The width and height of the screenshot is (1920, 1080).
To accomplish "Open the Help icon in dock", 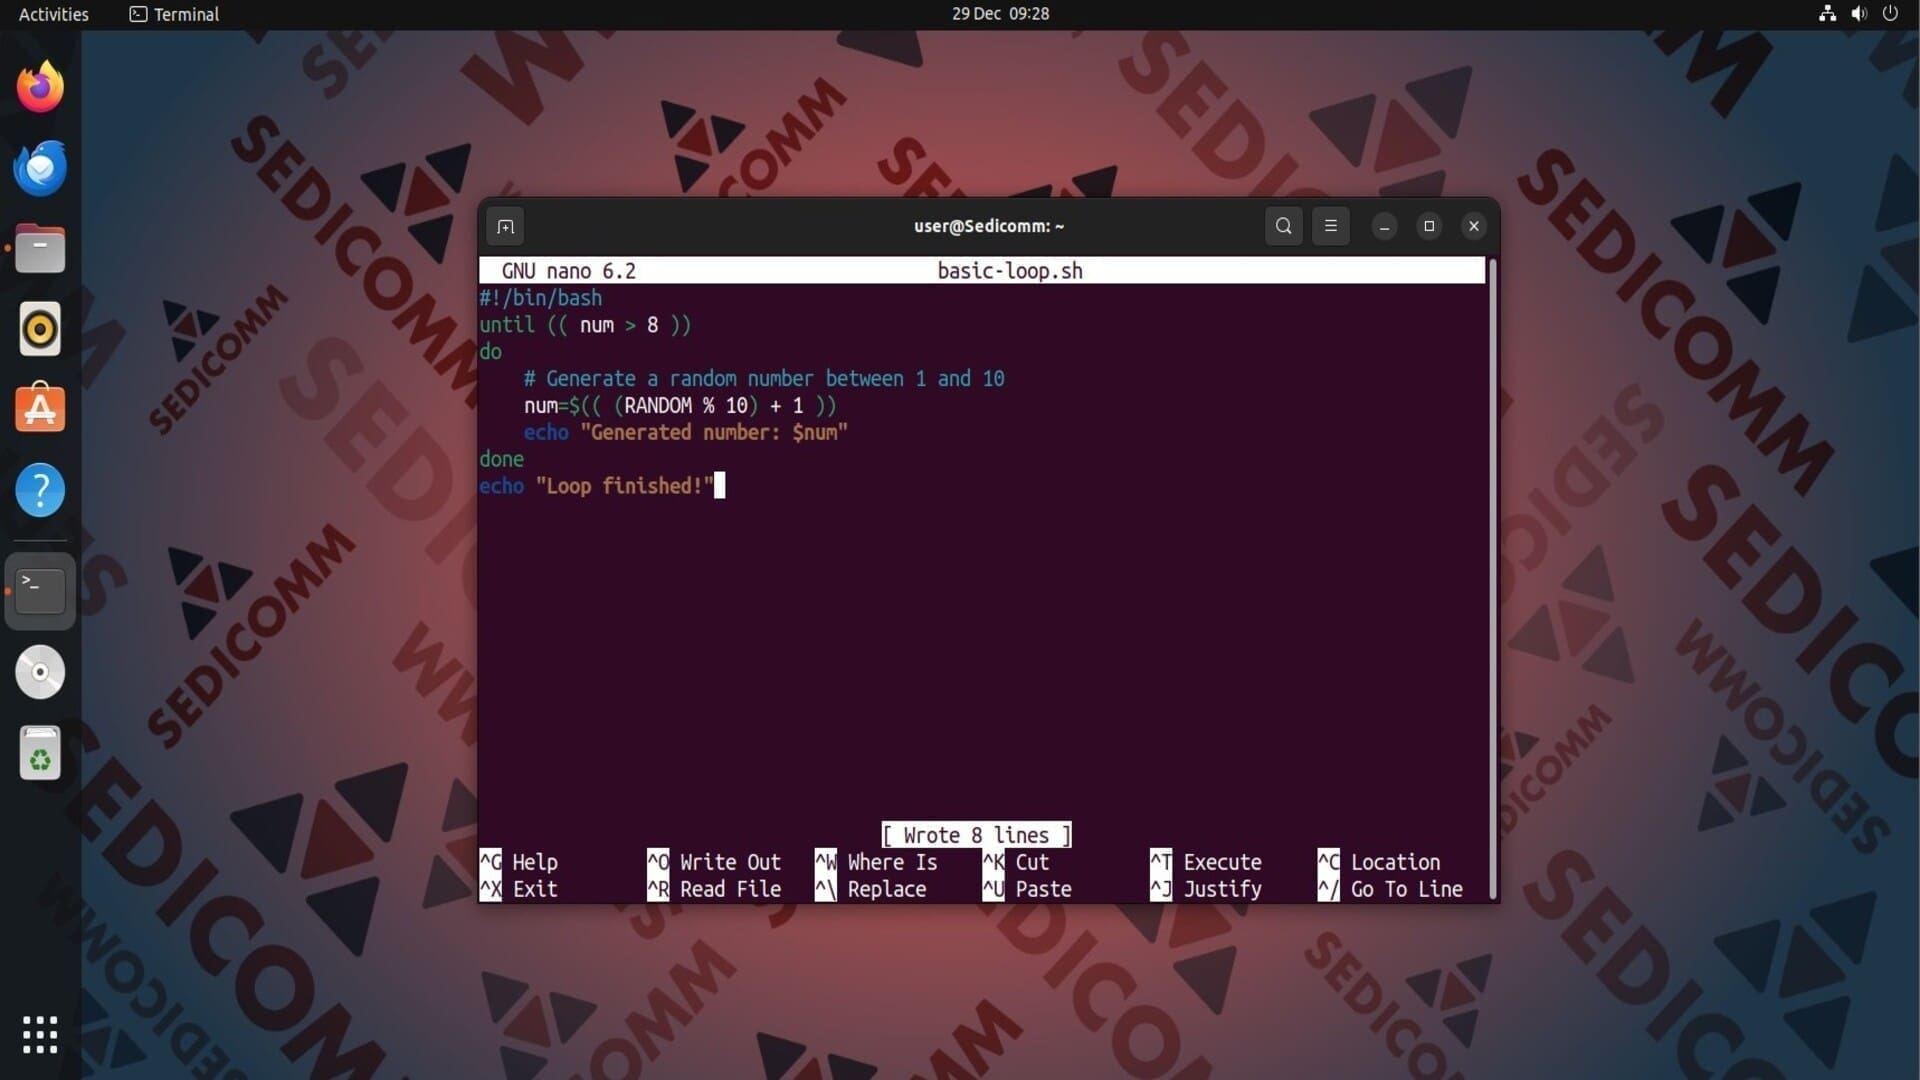I will click(40, 490).
